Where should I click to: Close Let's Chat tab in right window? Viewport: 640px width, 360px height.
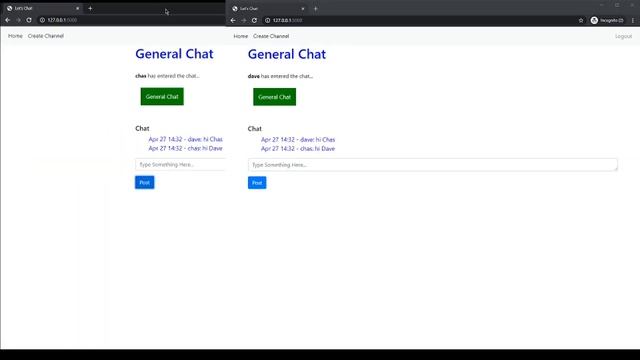(x=303, y=9)
